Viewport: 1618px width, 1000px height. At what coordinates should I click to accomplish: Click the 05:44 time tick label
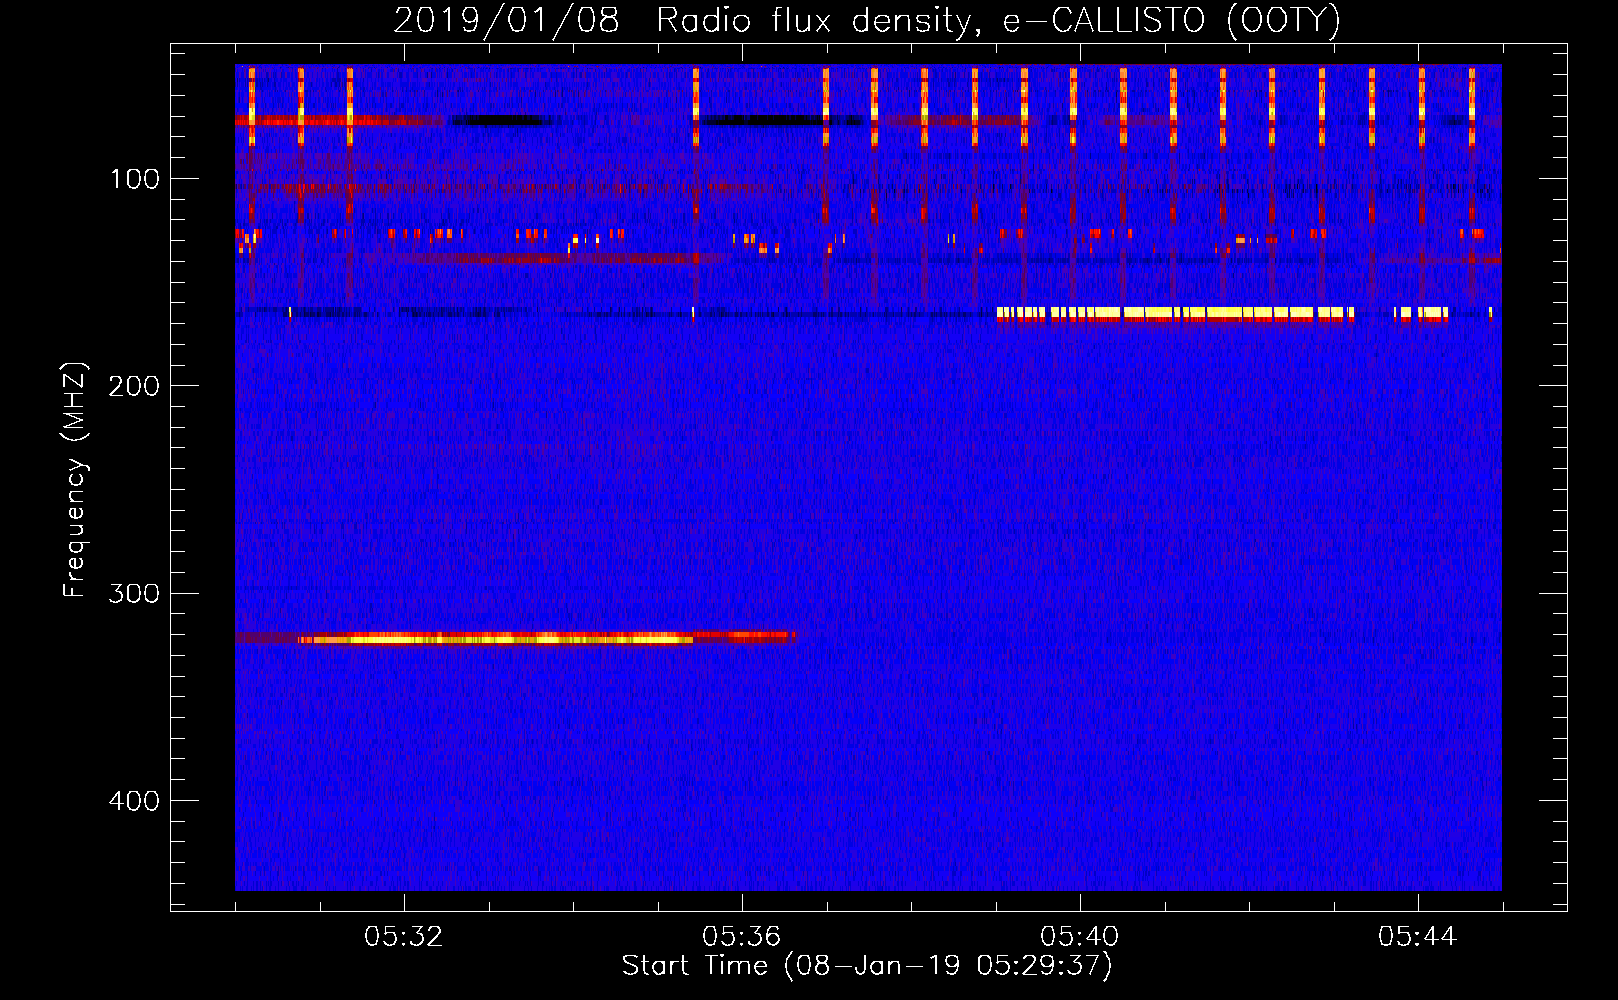1418,937
